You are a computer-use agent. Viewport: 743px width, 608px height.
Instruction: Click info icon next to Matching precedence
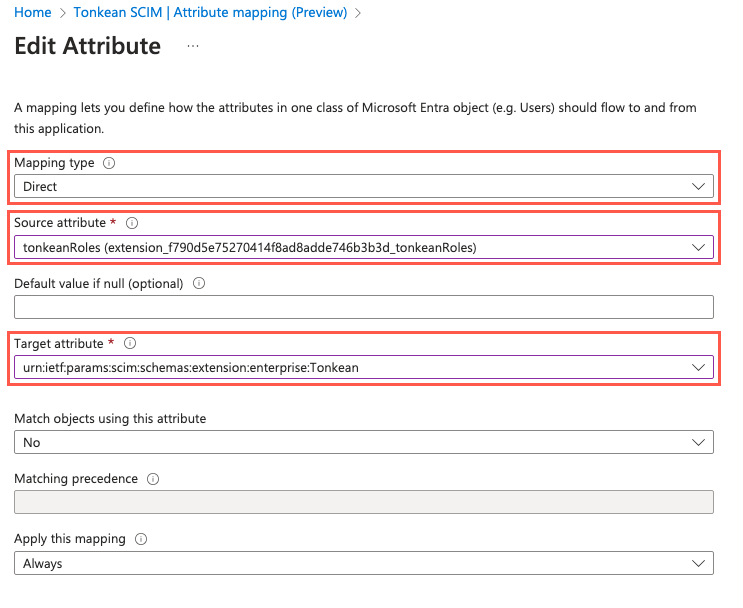[x=152, y=479]
